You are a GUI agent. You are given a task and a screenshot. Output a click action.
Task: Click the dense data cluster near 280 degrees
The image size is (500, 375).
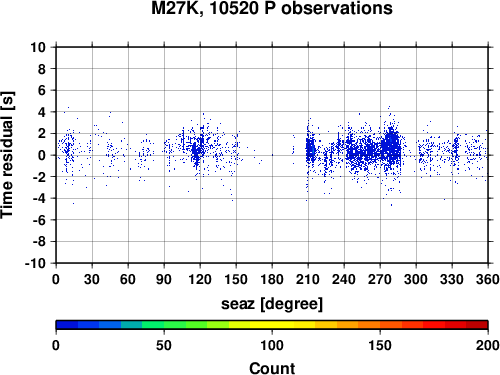[392, 147]
